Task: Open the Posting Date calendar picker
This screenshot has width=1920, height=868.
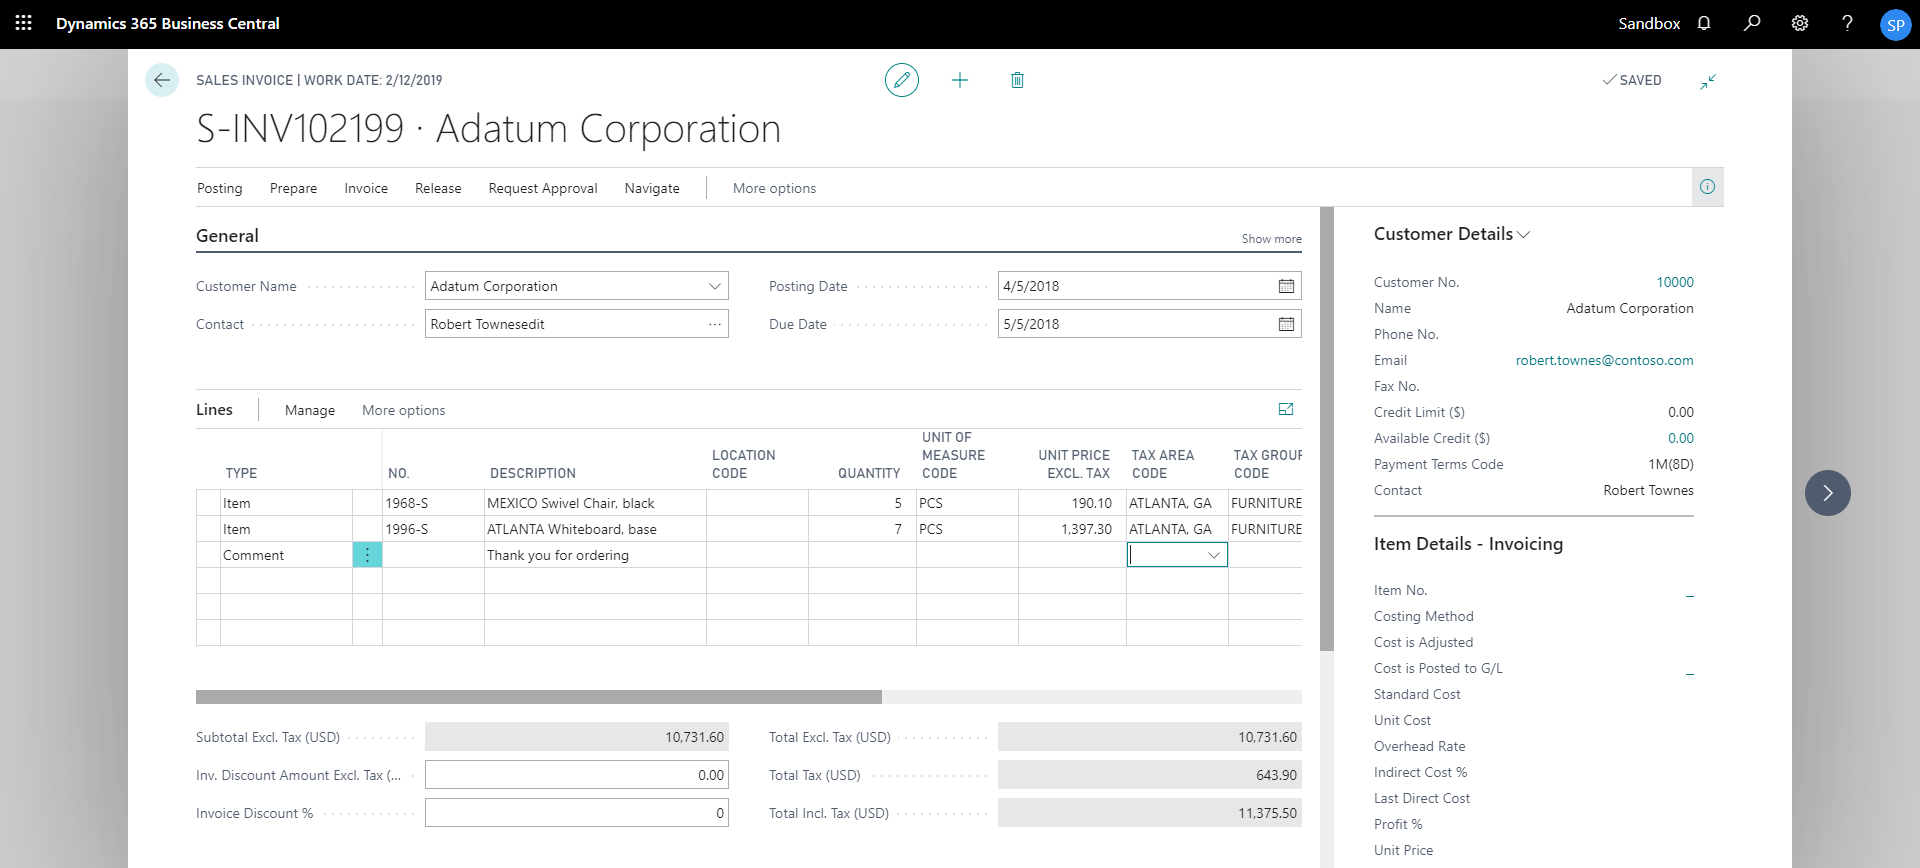Action: (1286, 286)
